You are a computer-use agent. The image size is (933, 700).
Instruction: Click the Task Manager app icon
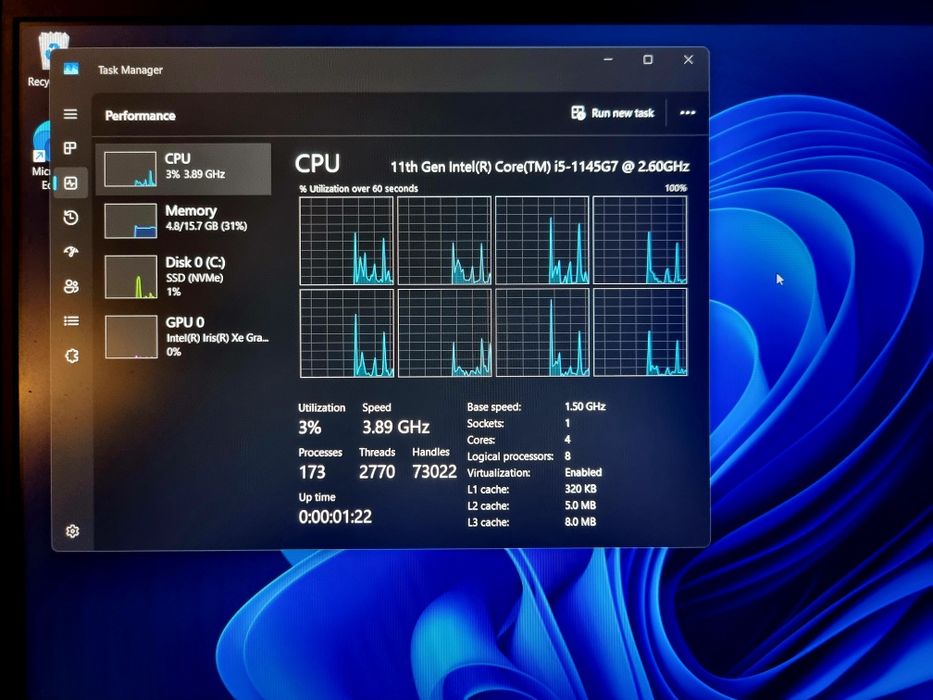point(71,69)
